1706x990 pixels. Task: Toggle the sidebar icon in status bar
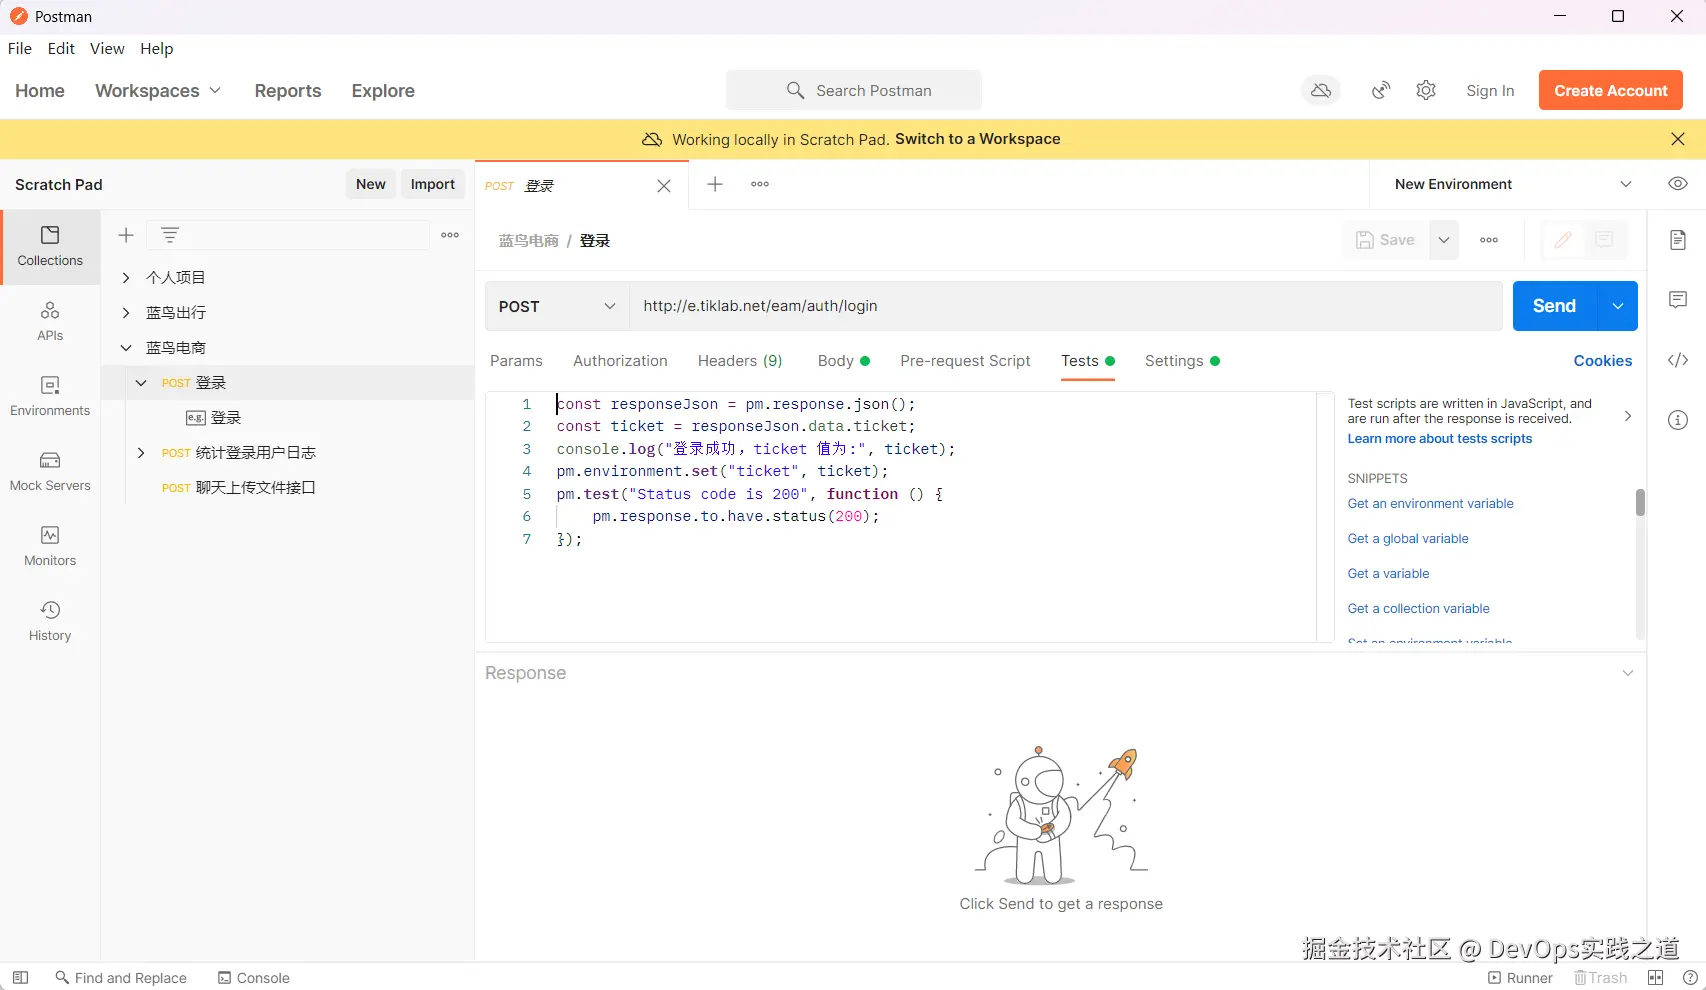(20, 978)
